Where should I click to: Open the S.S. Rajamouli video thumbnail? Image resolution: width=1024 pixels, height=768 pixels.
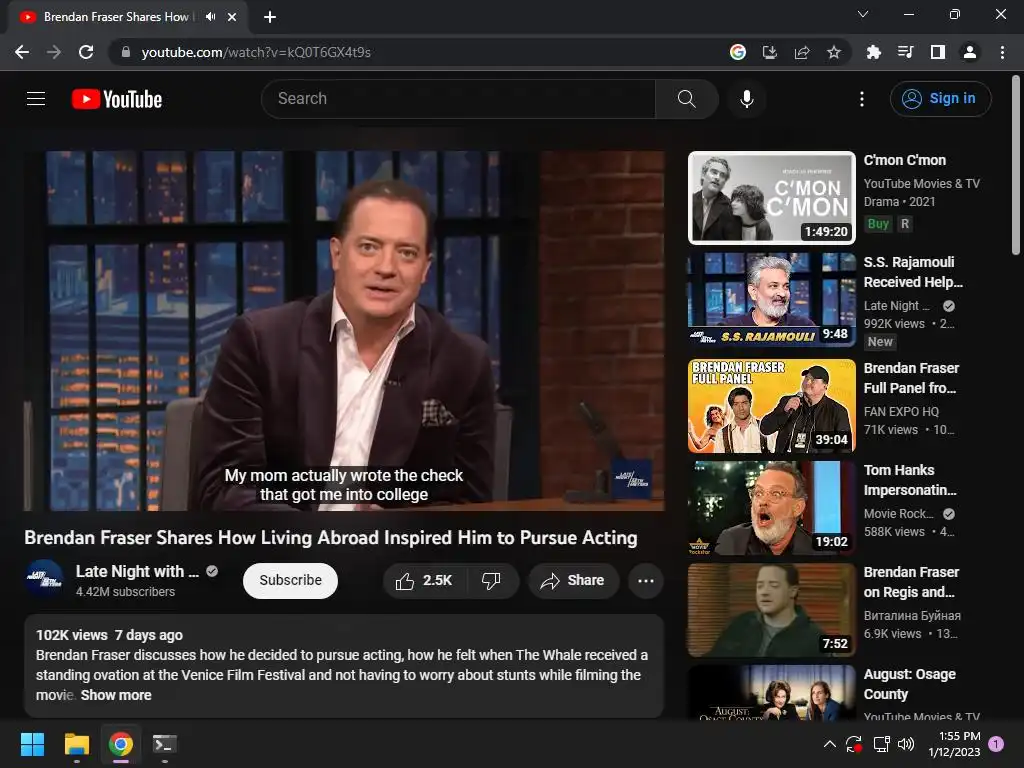(x=772, y=300)
